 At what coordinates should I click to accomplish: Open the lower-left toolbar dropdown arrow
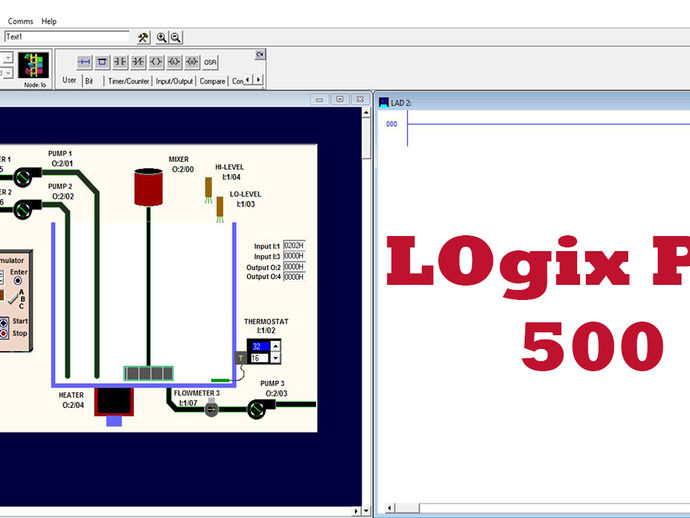click(x=8, y=73)
